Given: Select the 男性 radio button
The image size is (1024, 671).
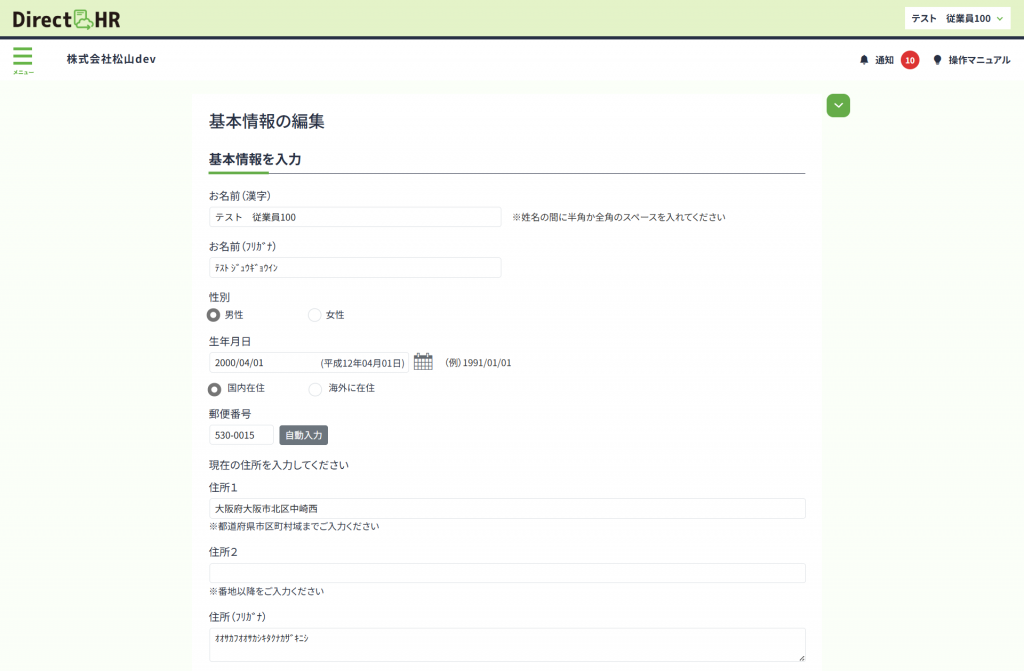Looking at the screenshot, I should tap(214, 315).
